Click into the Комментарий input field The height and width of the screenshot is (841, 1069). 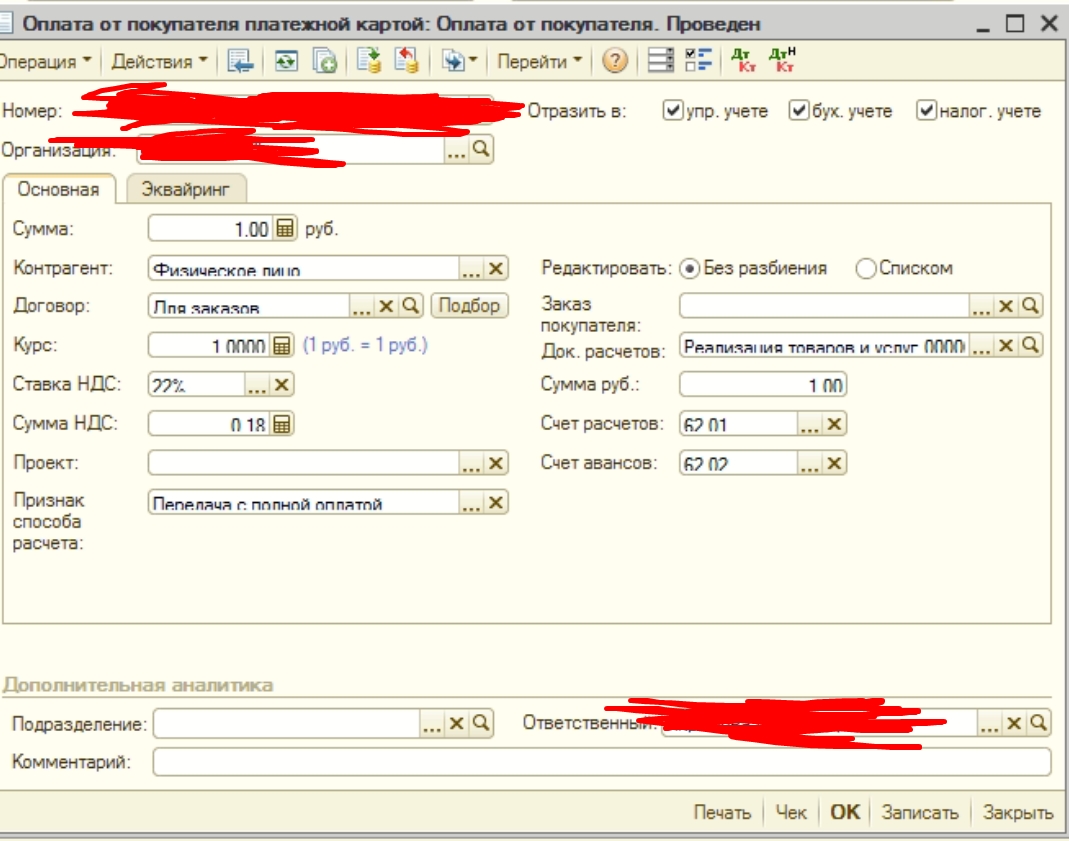point(600,762)
